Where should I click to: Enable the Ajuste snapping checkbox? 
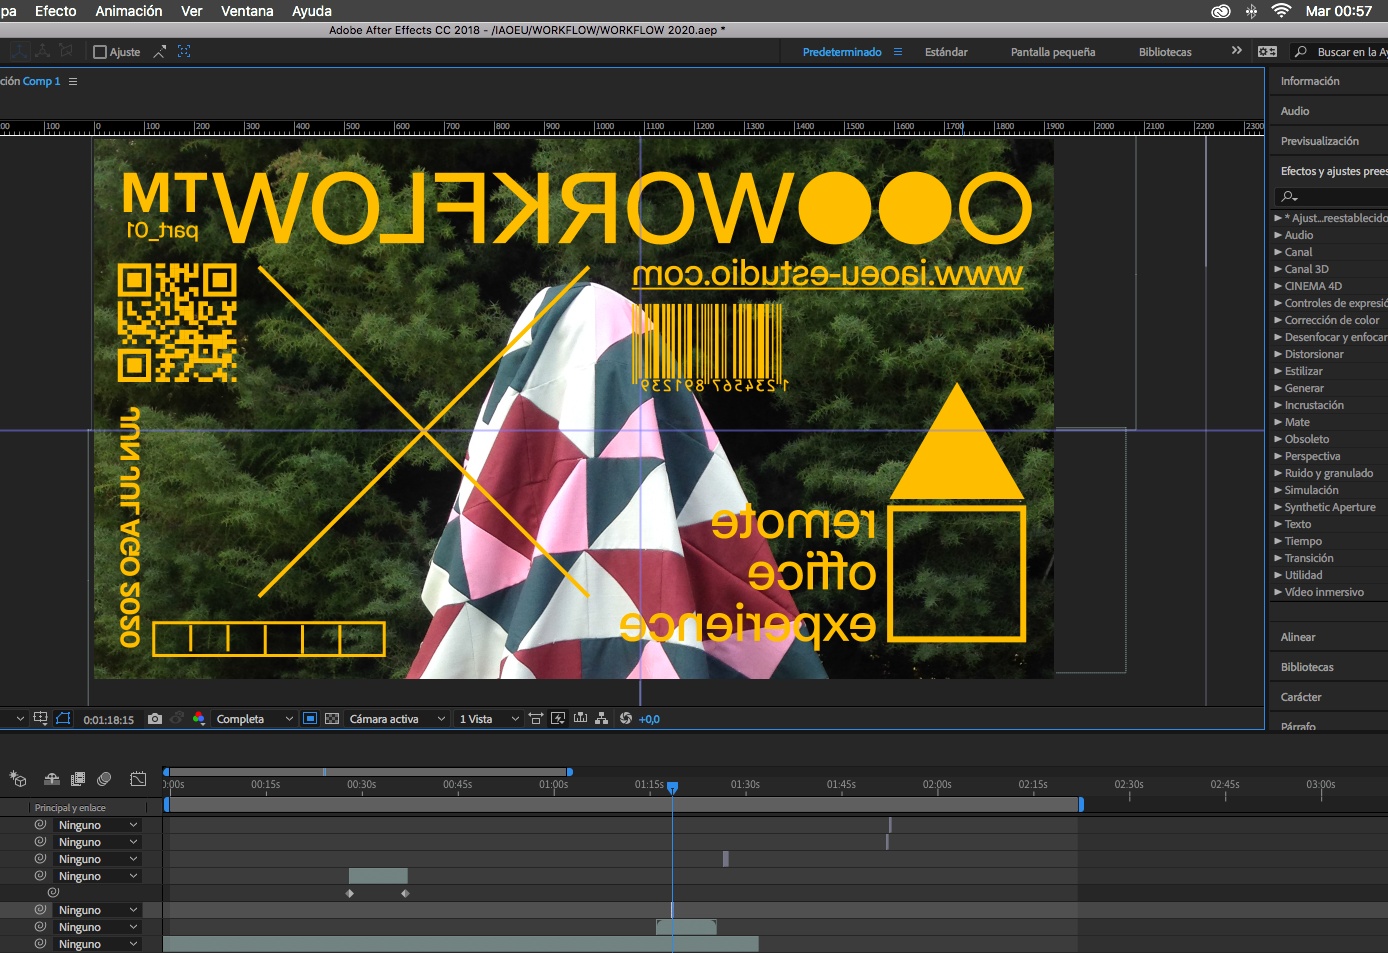[x=100, y=52]
